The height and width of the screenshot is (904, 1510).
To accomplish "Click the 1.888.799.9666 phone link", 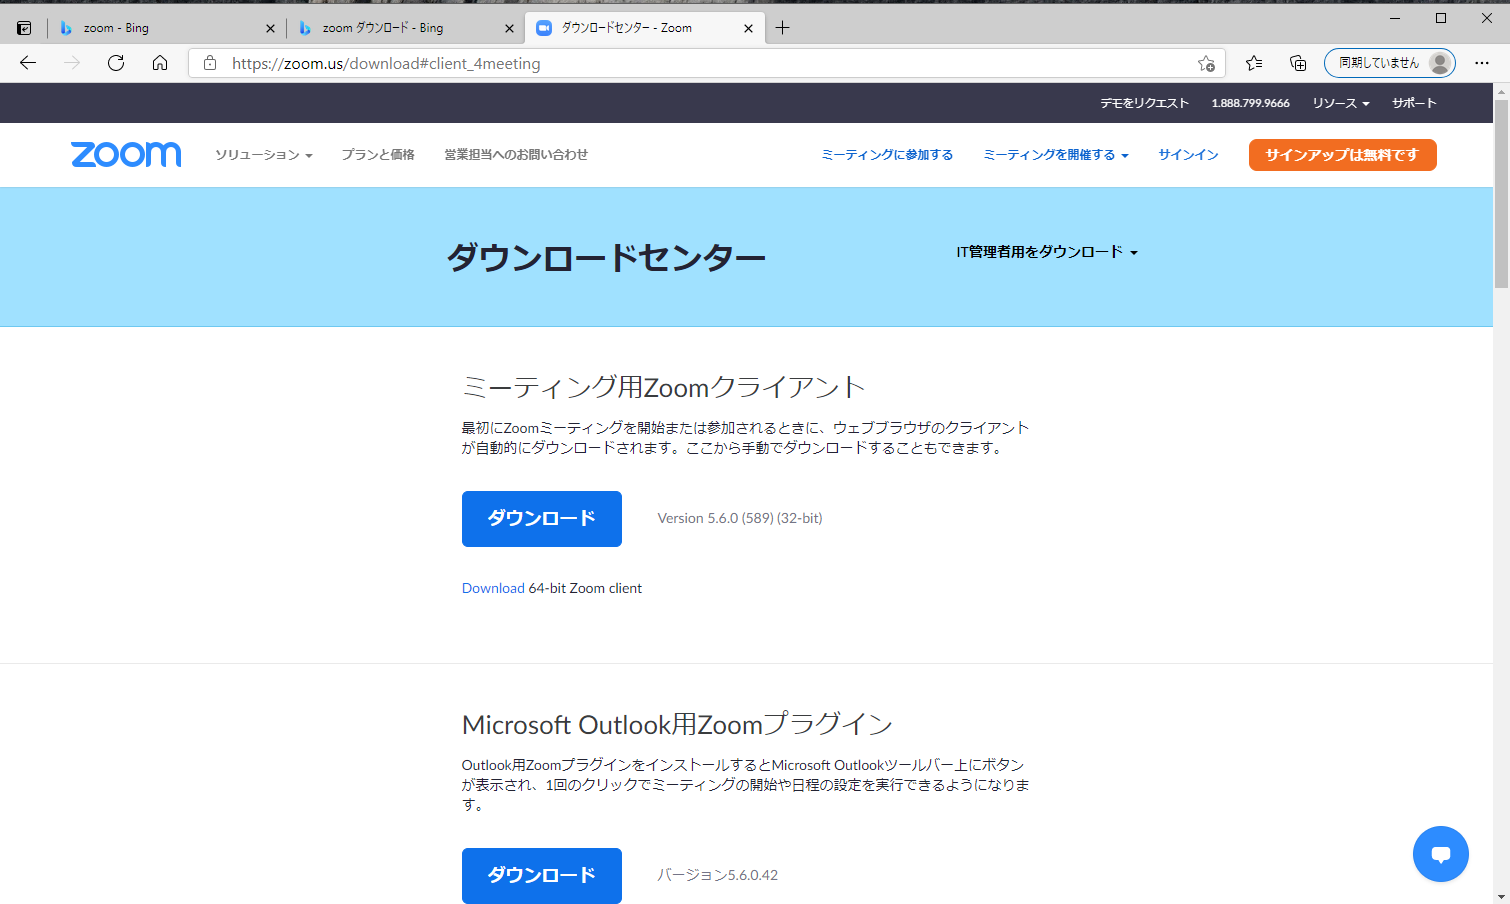I will tap(1251, 103).
